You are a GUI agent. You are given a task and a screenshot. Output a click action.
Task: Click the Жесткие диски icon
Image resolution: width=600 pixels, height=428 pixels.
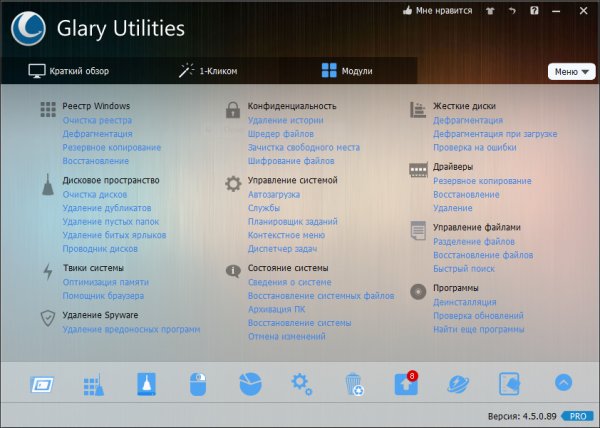[x=418, y=110]
